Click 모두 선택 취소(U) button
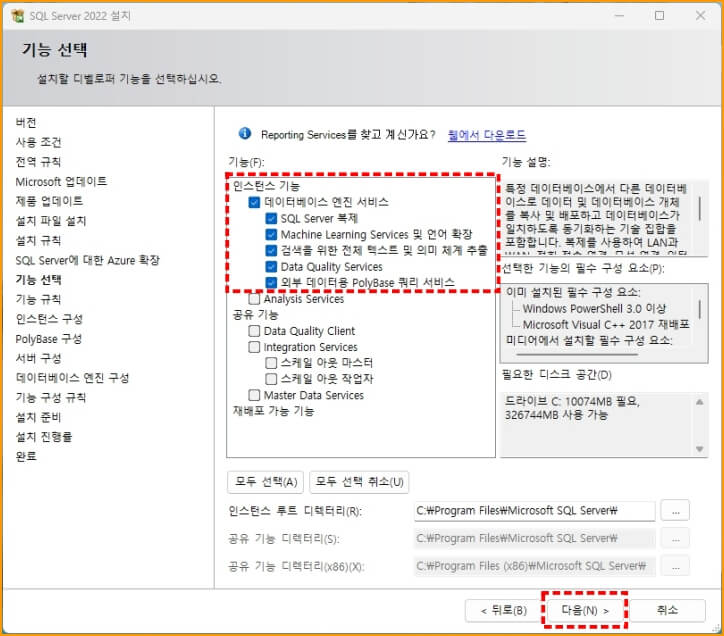This screenshot has width=724, height=636. coord(359,482)
